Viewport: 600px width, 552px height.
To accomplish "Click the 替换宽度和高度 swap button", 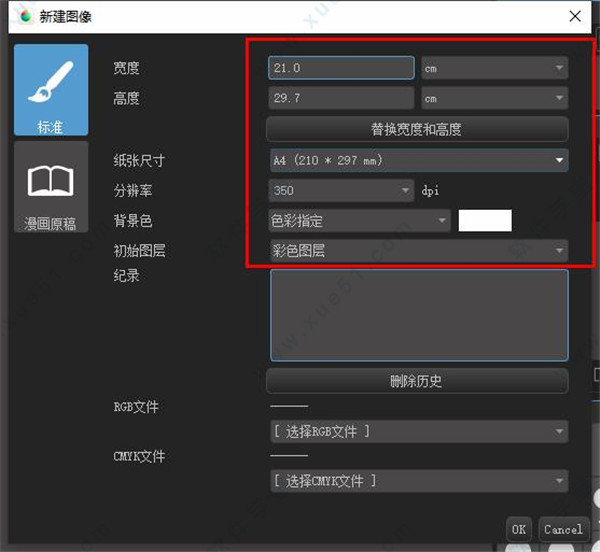I will [x=417, y=129].
